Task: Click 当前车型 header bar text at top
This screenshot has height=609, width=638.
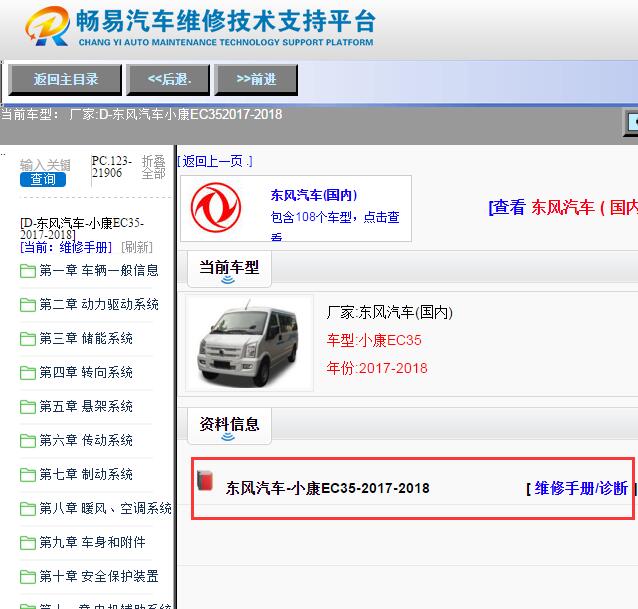Action: pos(141,114)
